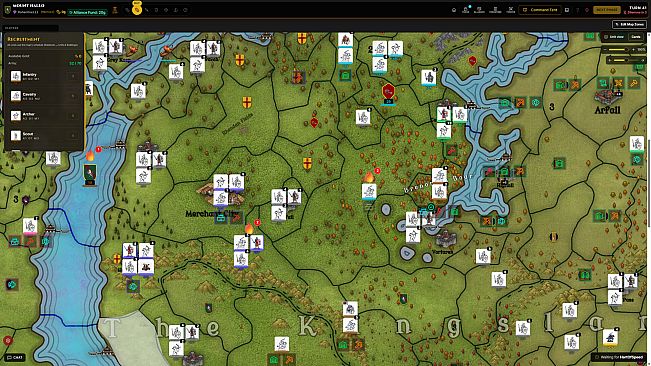Click the Infantry quantity field

click(73, 76)
